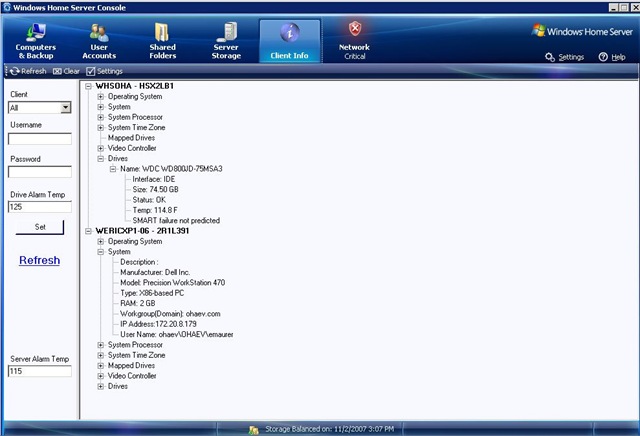Viewport: 640px width, 436px height.
Task: Click the Username input field
Action: tap(40, 139)
